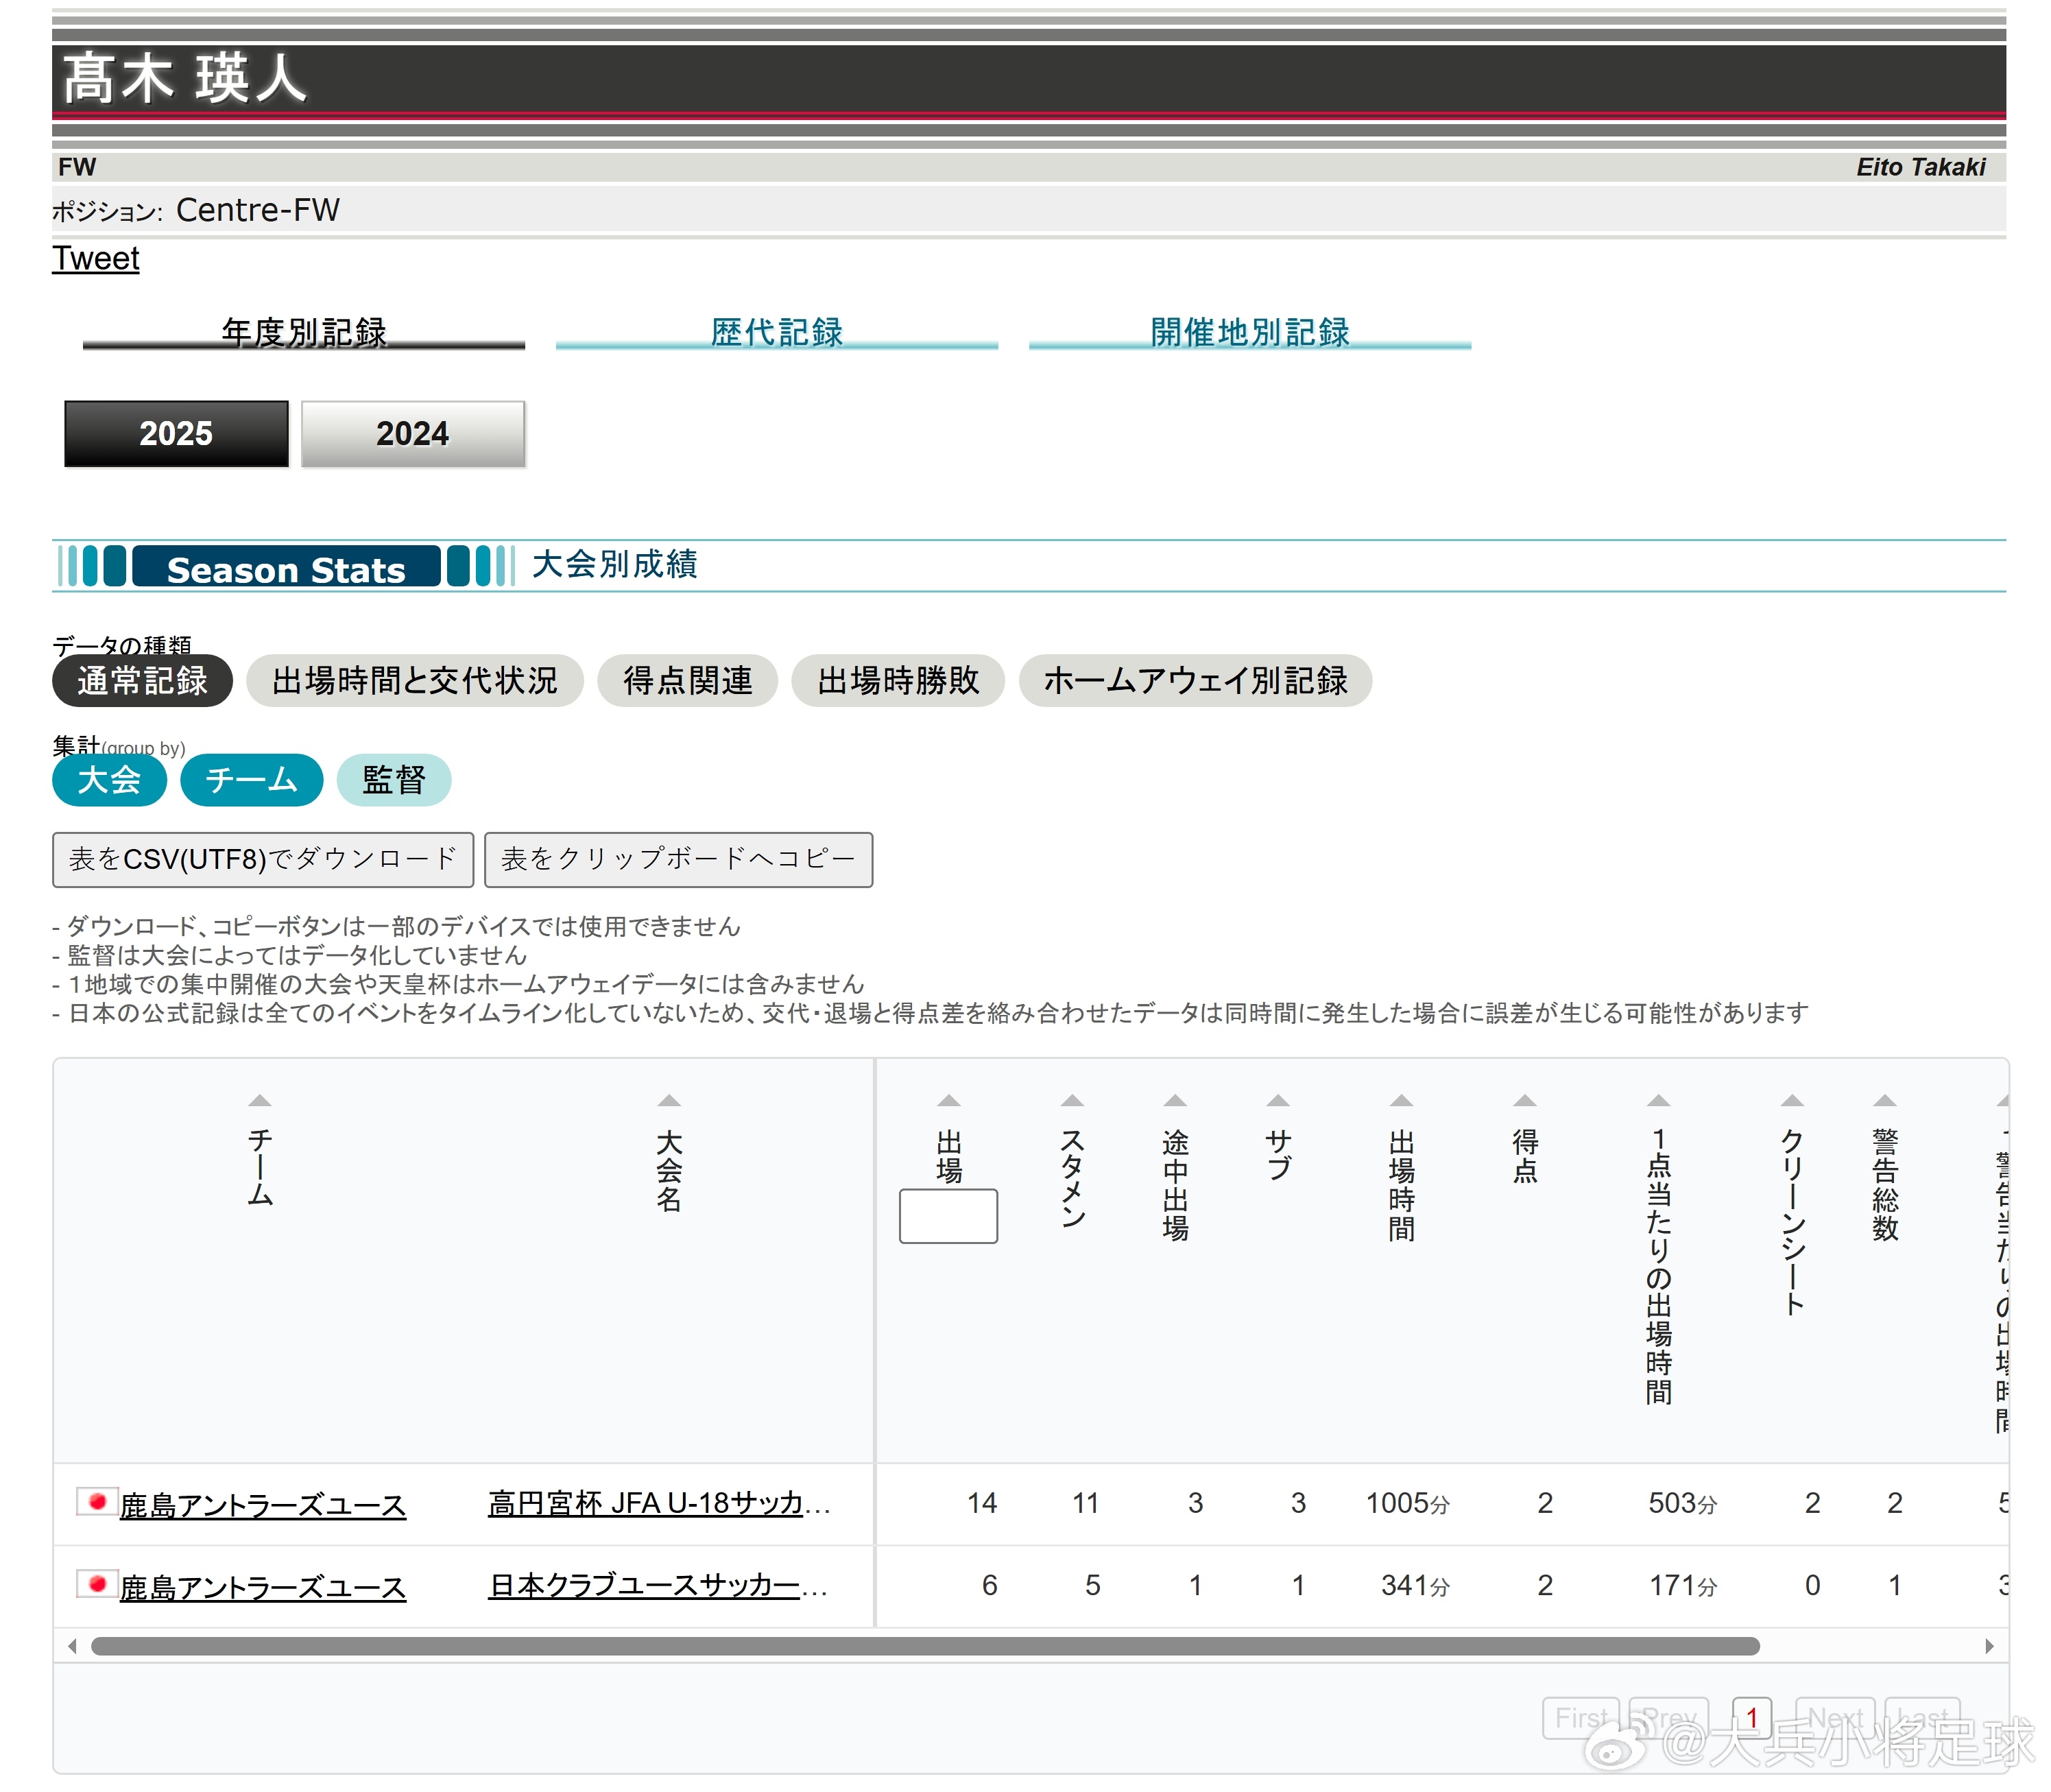This screenshot has height=1792, width=2051.
Task: Sort by 得点 column arrow
Action: [x=1524, y=1100]
